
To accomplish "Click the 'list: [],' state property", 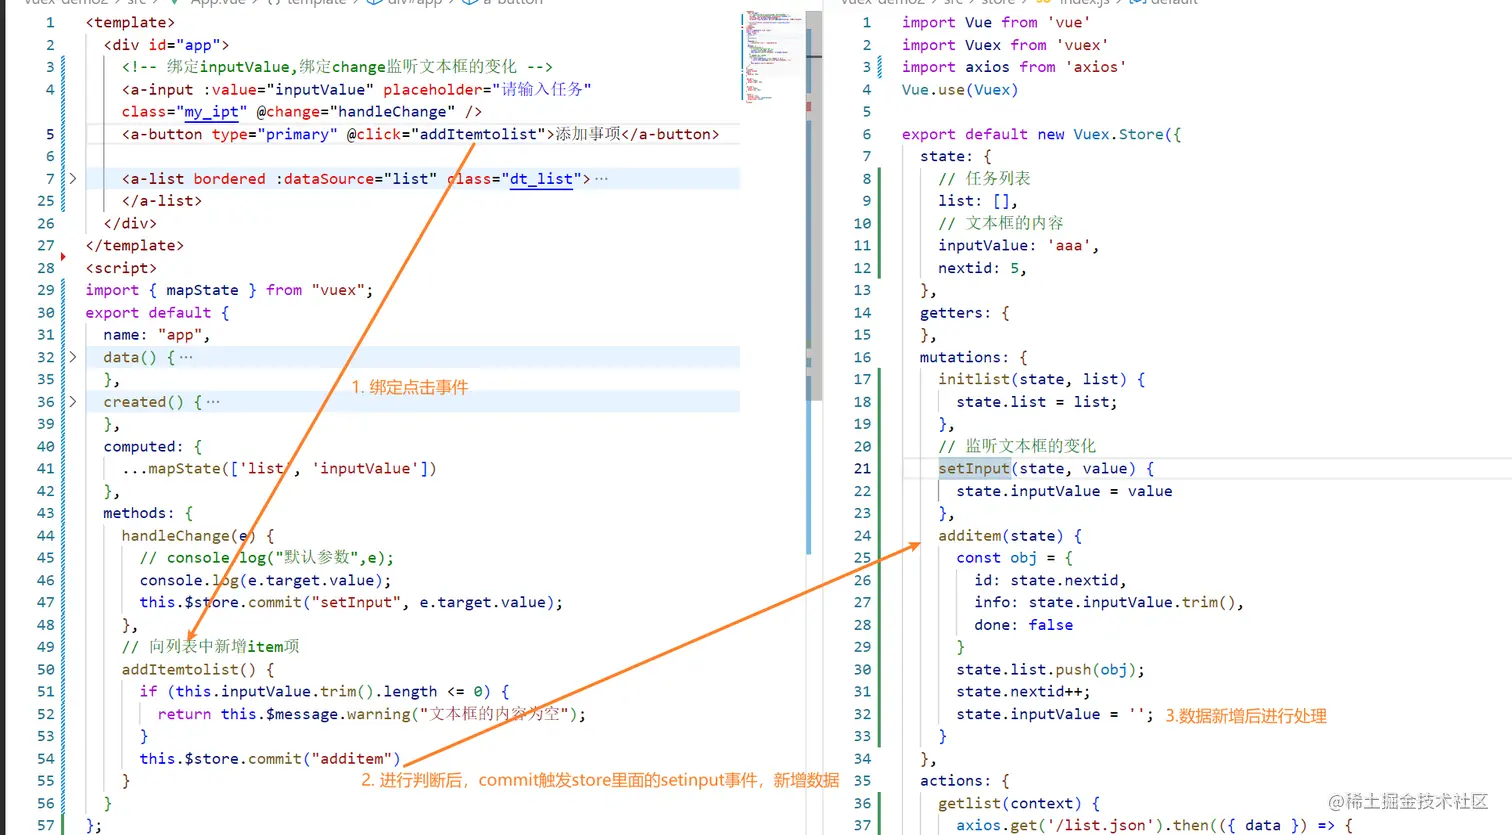I will tap(978, 201).
